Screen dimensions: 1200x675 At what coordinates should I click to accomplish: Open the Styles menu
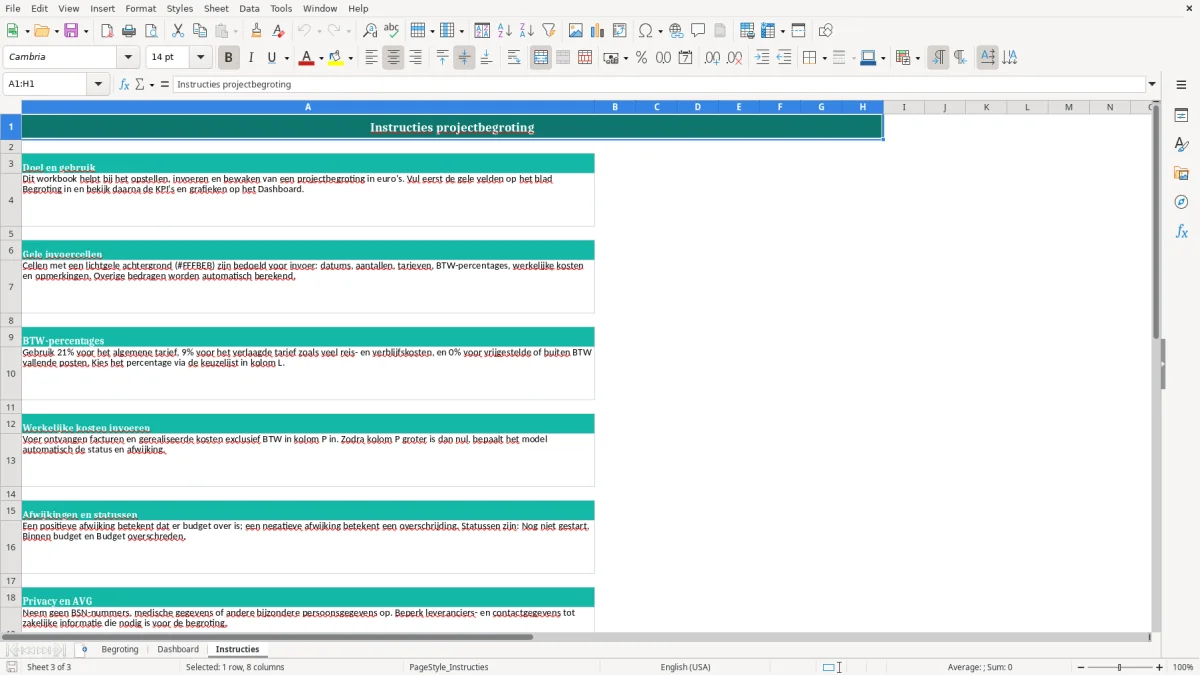coord(180,8)
